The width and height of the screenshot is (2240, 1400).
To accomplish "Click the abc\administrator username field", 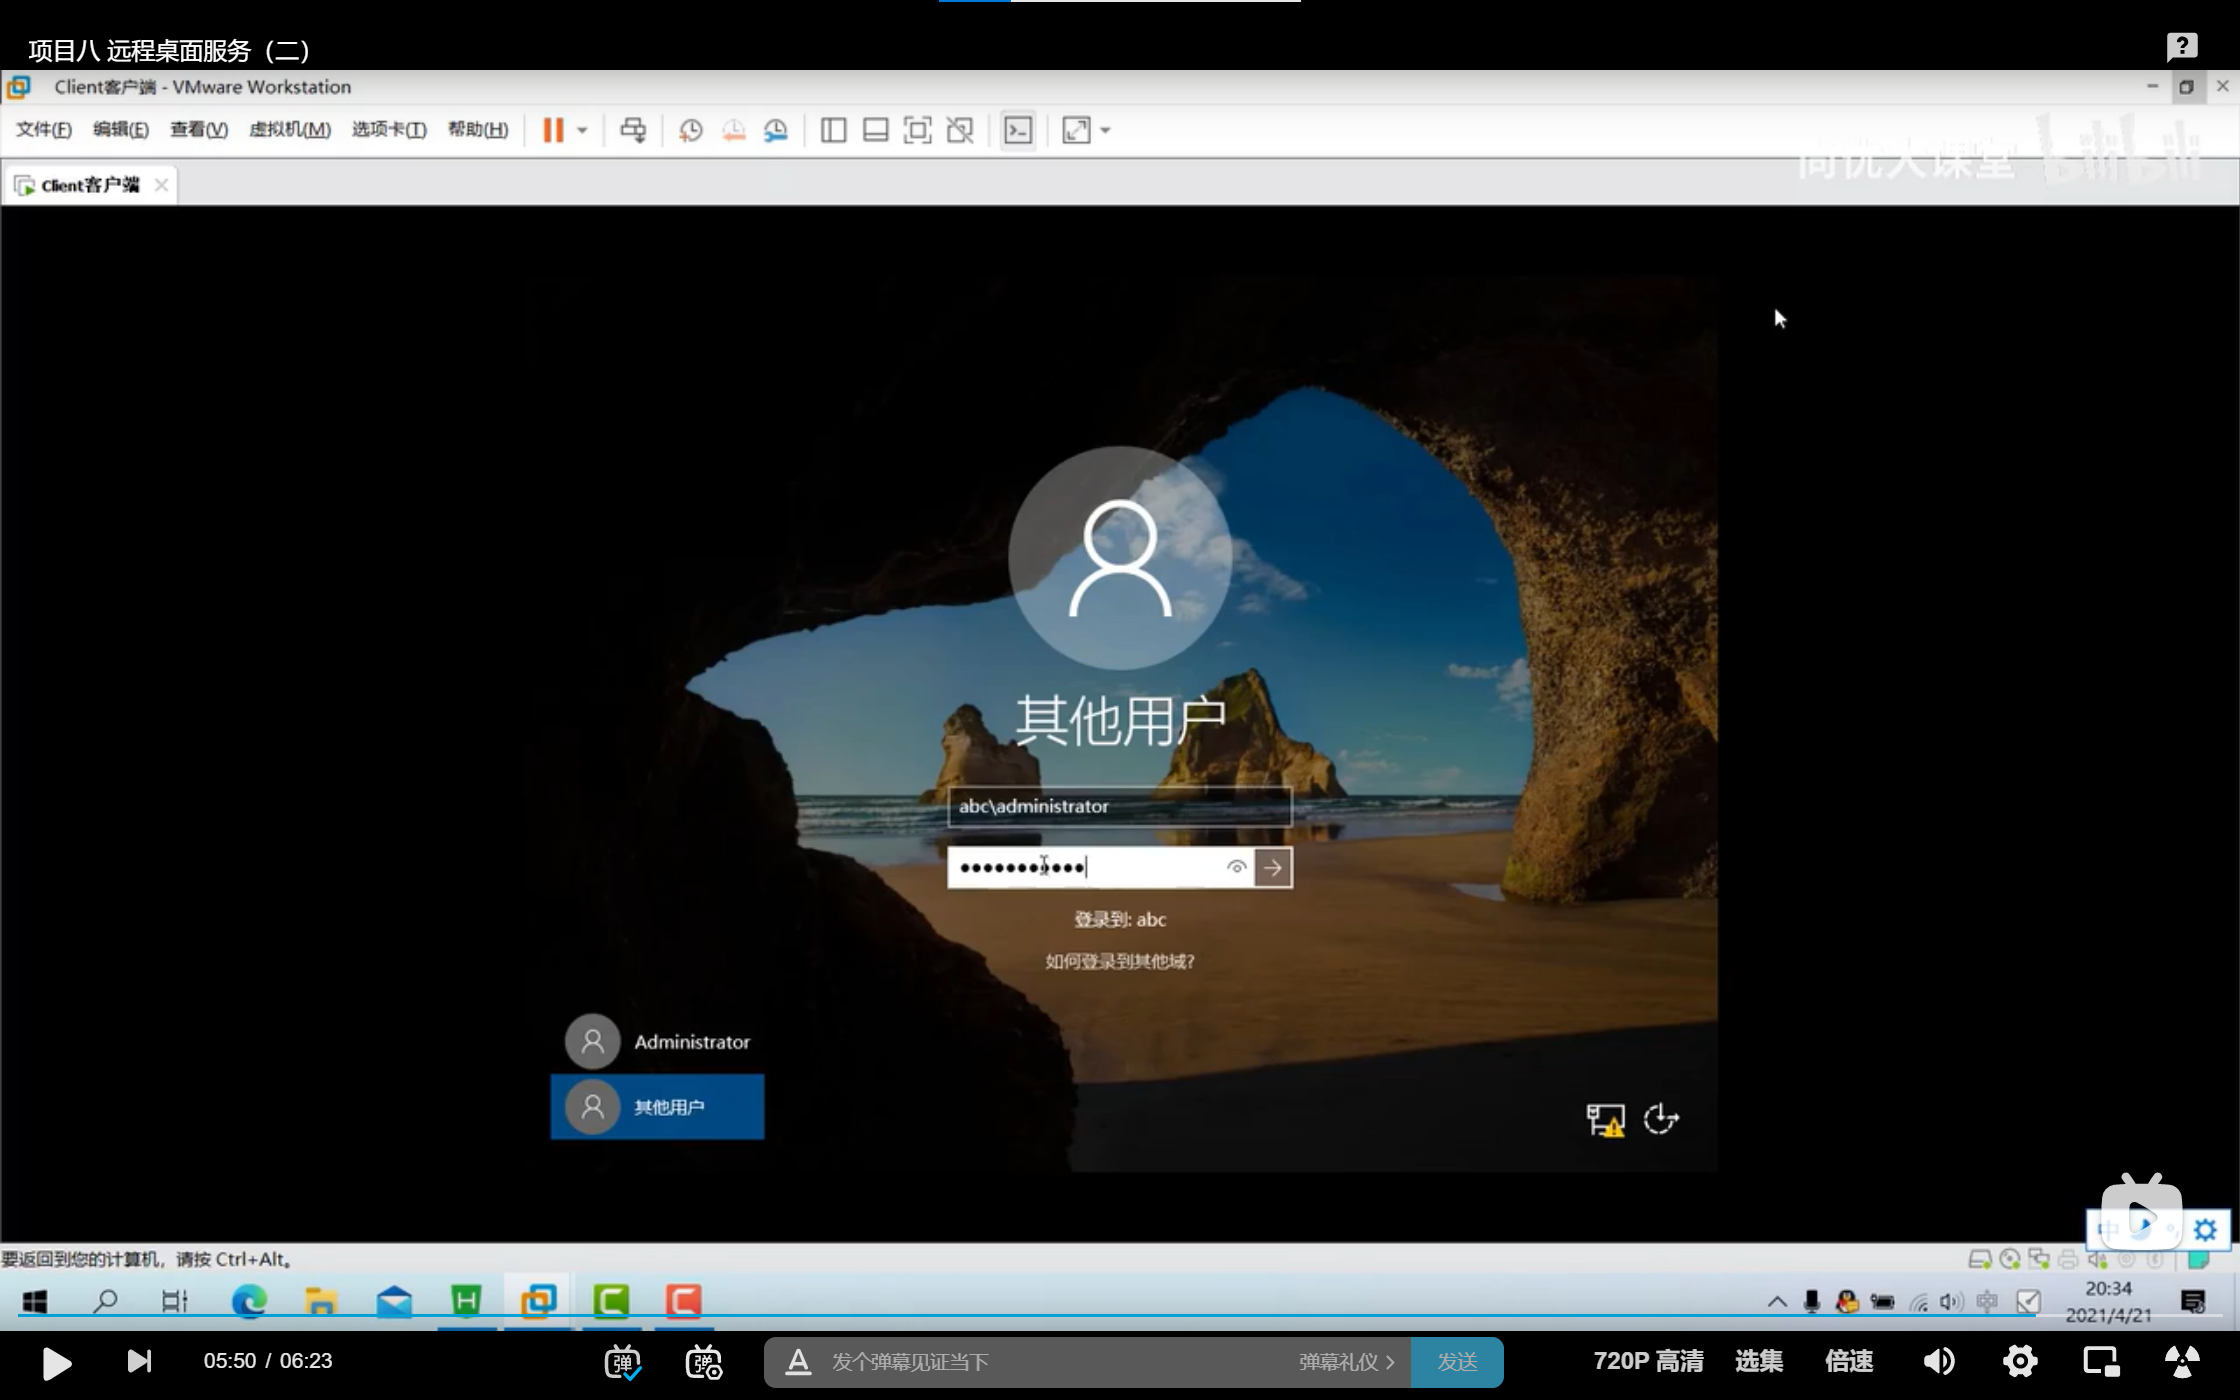I will 1119,806.
